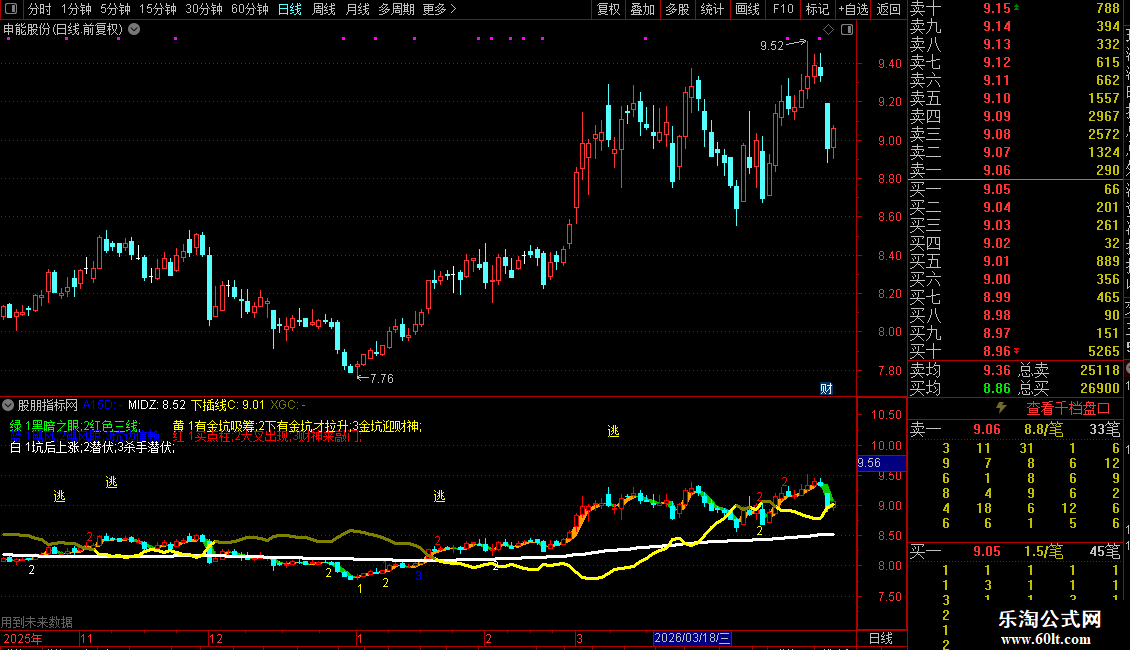The width and height of the screenshot is (1130, 650).
Task: Select the 60分钟 period tab
Action: 250,9
